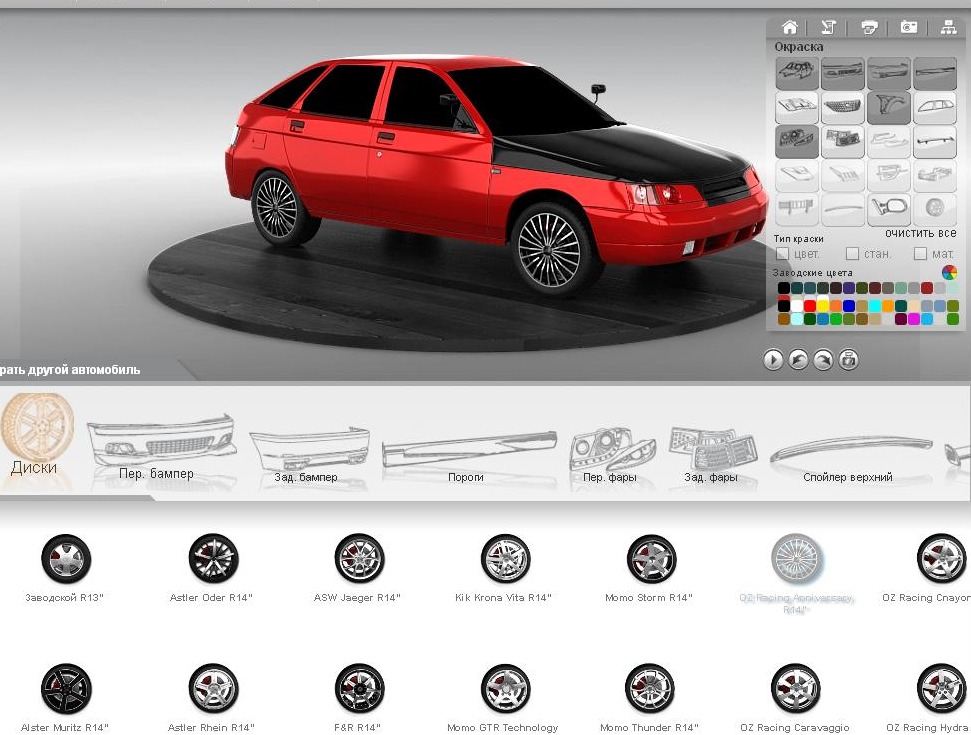Select car body paint part icon
Screen dimensions: 971x735
[x=797, y=74]
